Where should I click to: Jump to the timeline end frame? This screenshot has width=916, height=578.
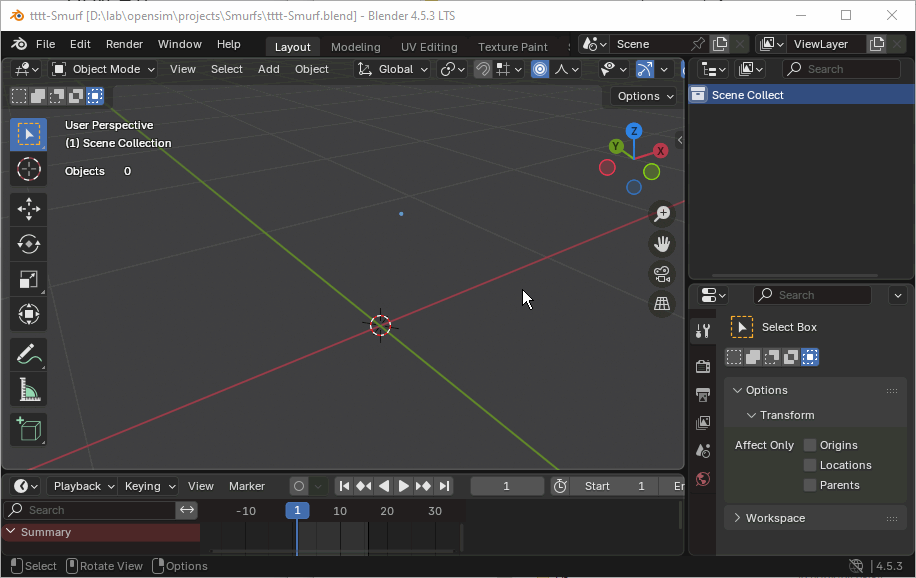pyautogui.click(x=444, y=486)
